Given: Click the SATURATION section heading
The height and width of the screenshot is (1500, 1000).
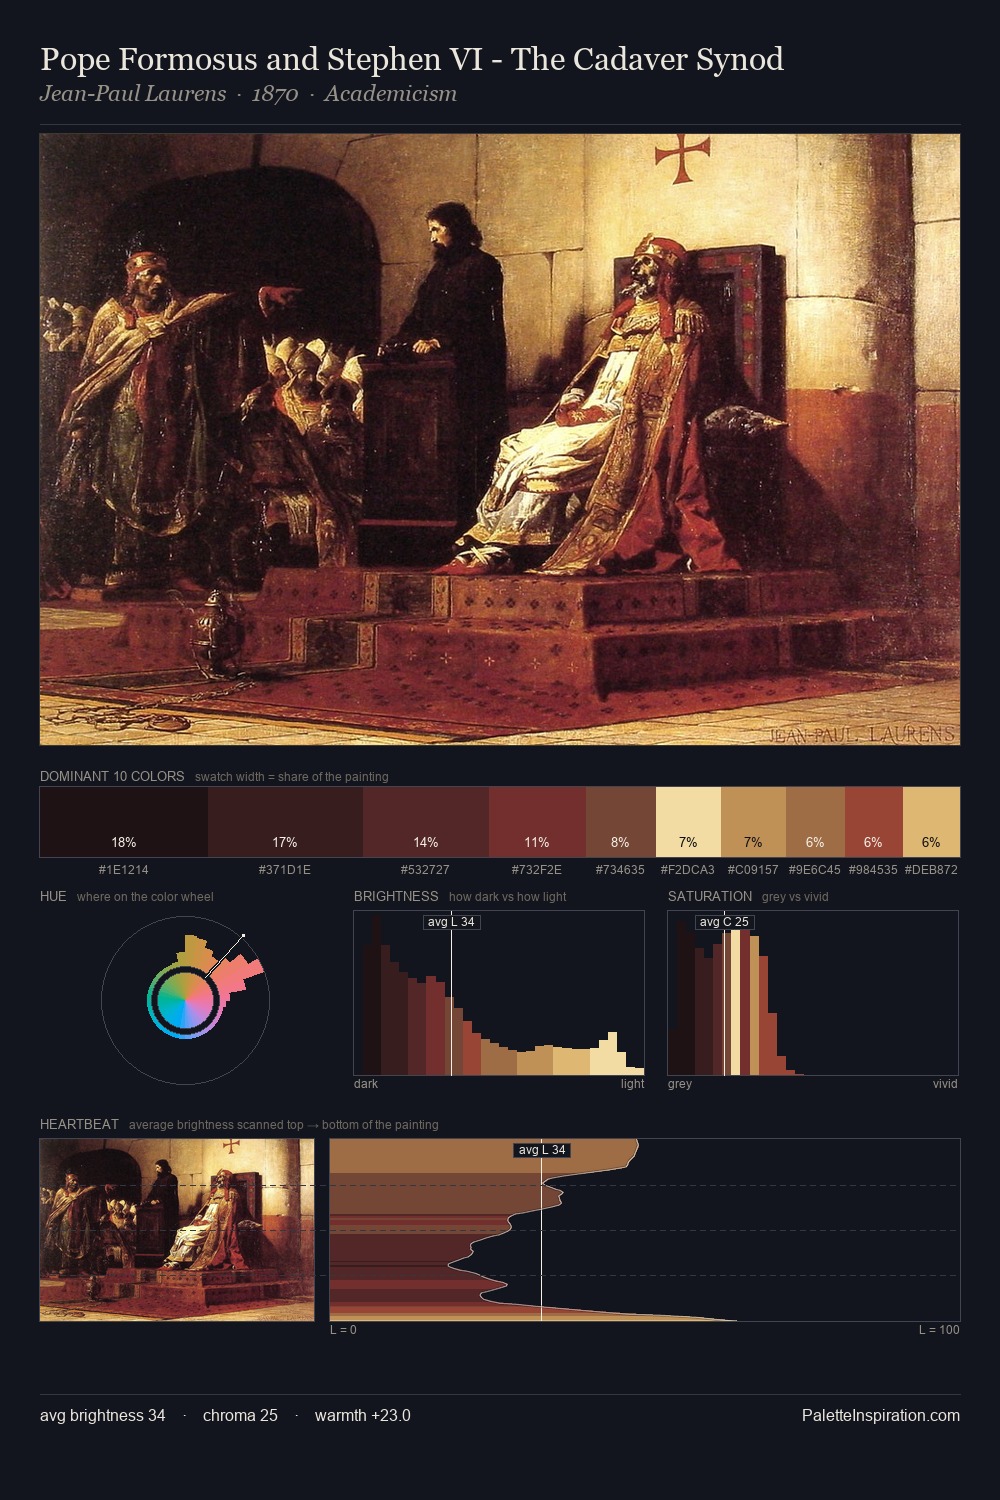Looking at the screenshot, I should [x=710, y=896].
